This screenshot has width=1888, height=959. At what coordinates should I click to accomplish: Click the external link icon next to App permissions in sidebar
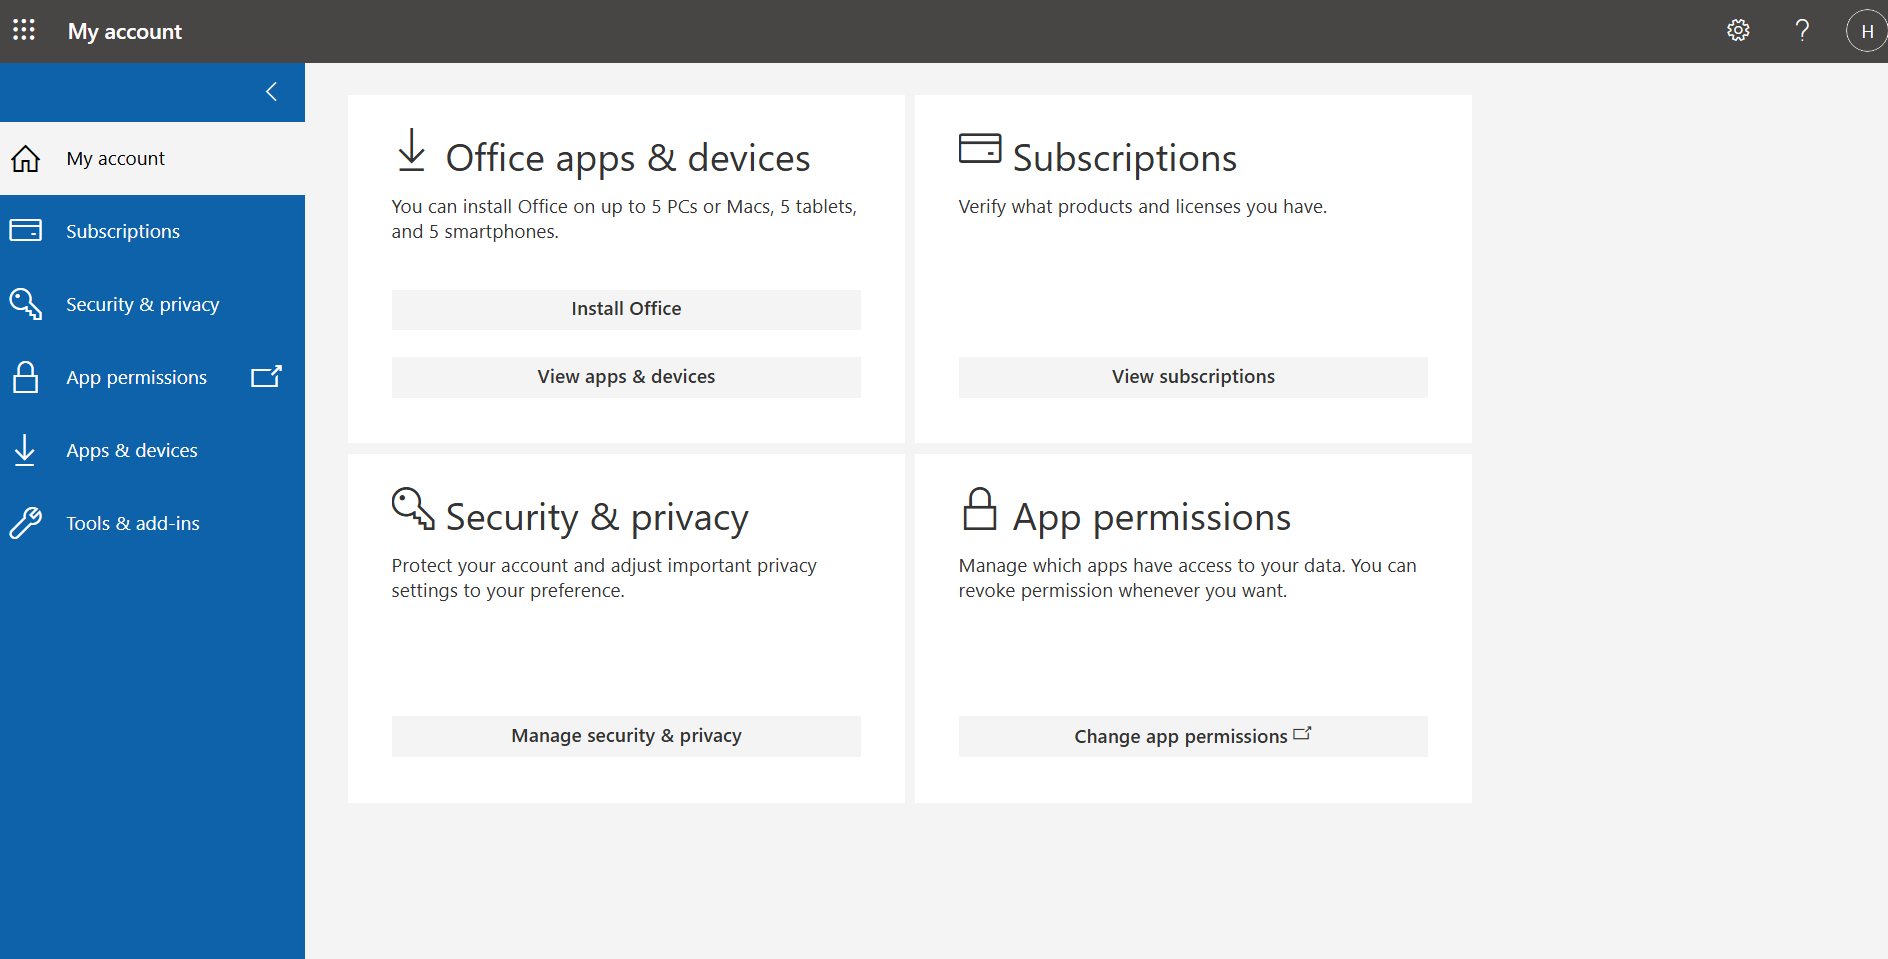[266, 376]
